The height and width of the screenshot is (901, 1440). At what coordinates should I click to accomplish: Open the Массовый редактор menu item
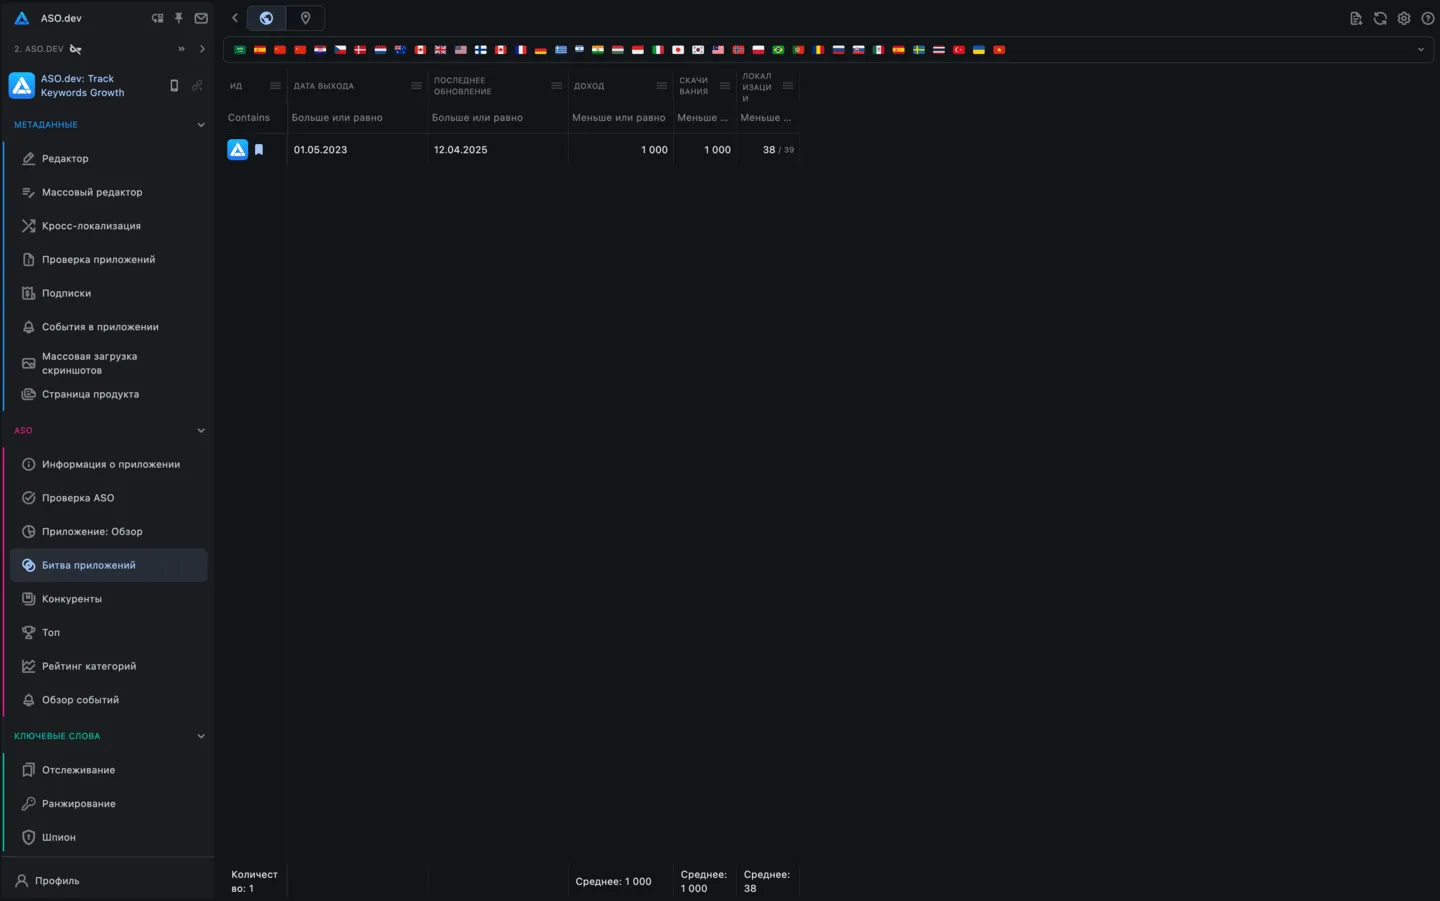92,192
